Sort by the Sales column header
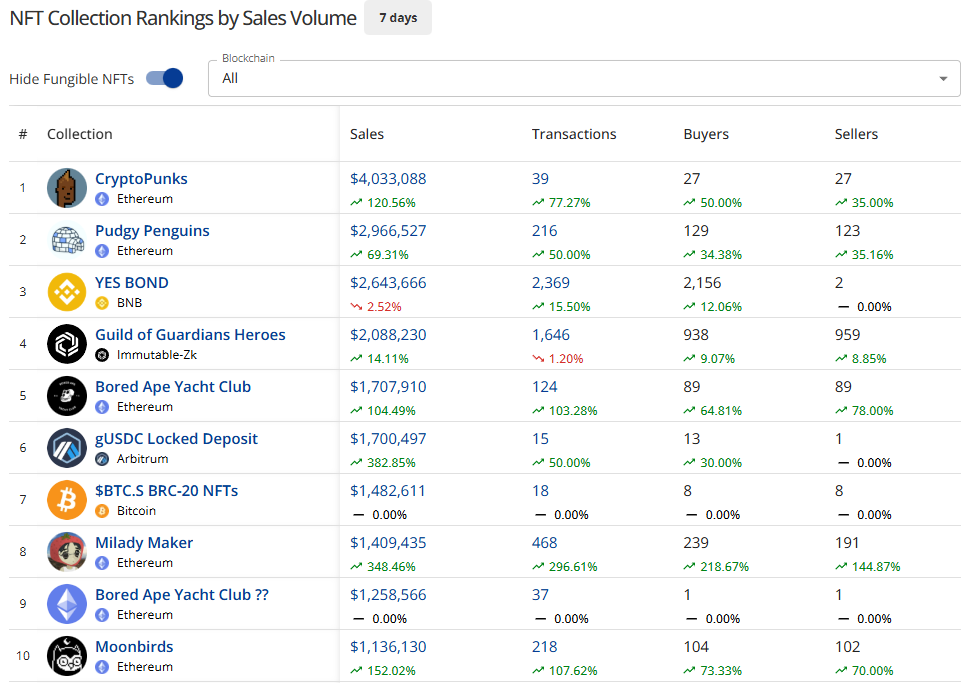Screen dimensions: 970x683 (367, 134)
